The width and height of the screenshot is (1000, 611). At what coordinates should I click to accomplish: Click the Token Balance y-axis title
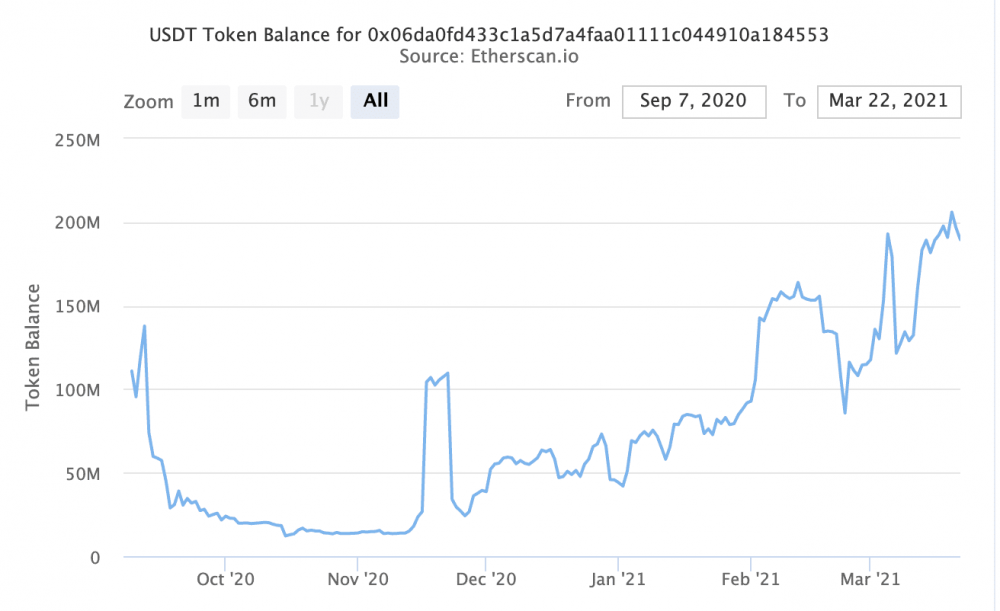tap(33, 347)
